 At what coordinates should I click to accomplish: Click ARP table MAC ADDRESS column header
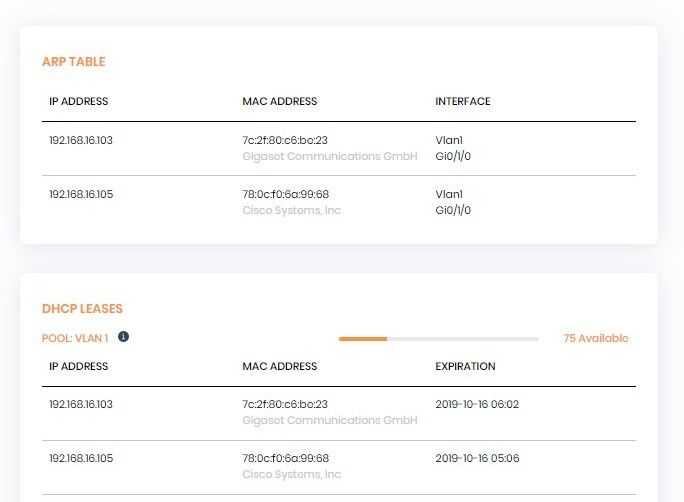pyautogui.click(x=280, y=101)
